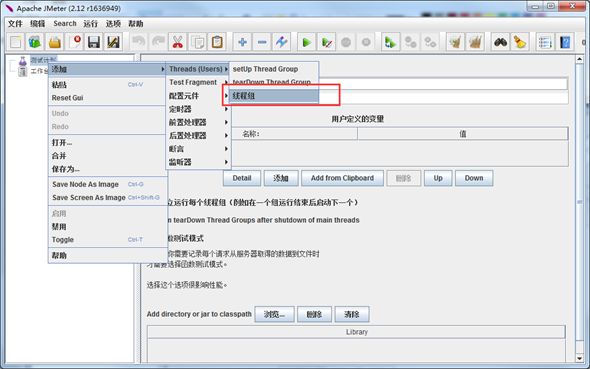Expand 后置处理器 submenu

tap(198, 135)
